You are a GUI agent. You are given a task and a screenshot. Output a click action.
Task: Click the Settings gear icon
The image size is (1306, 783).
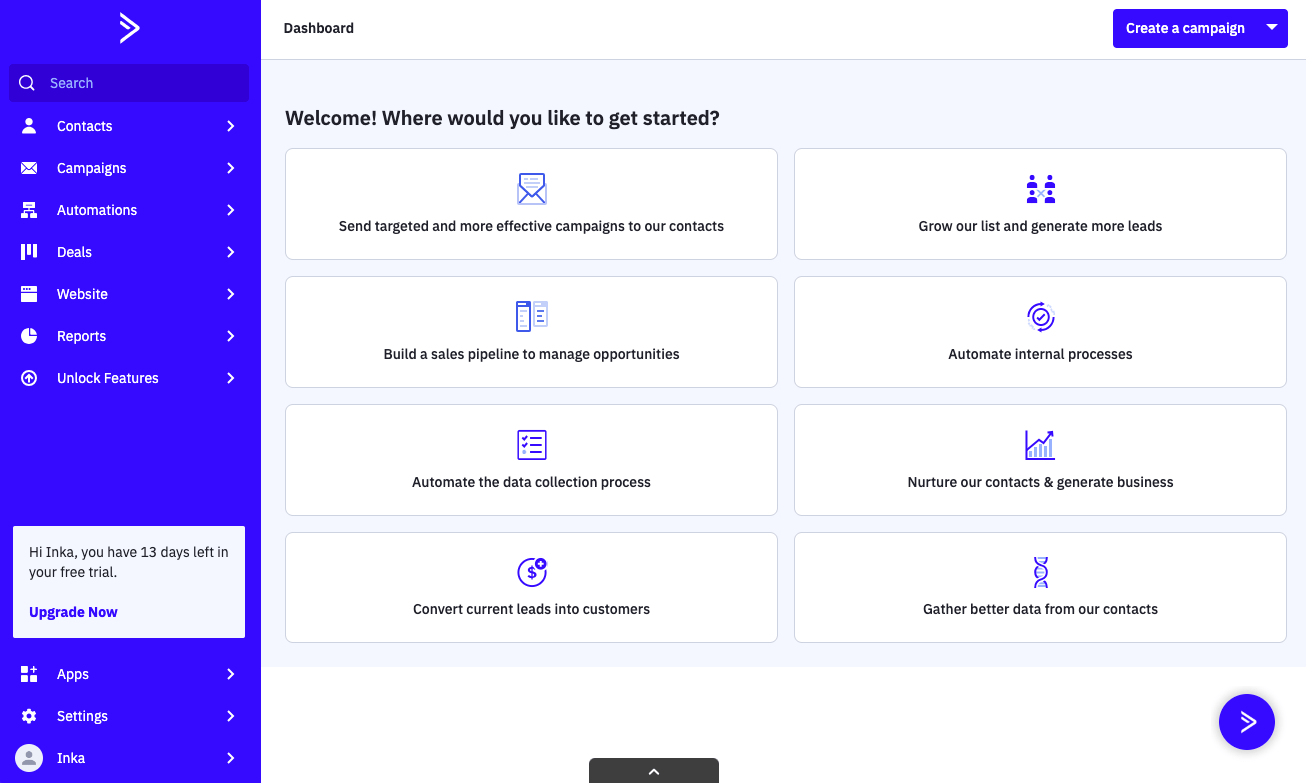point(29,716)
